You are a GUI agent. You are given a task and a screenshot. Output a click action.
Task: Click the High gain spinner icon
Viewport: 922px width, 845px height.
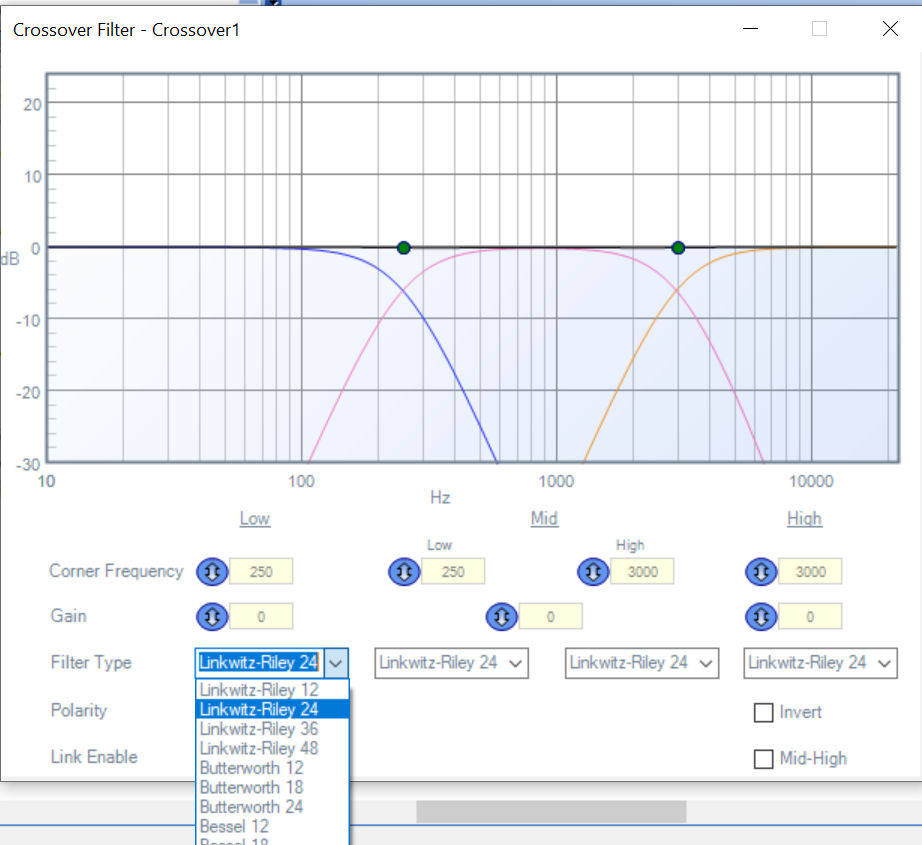pyautogui.click(x=761, y=616)
